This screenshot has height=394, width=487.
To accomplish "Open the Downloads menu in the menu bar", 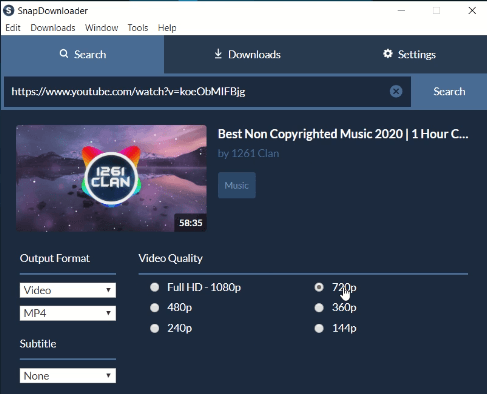I will 53,28.
